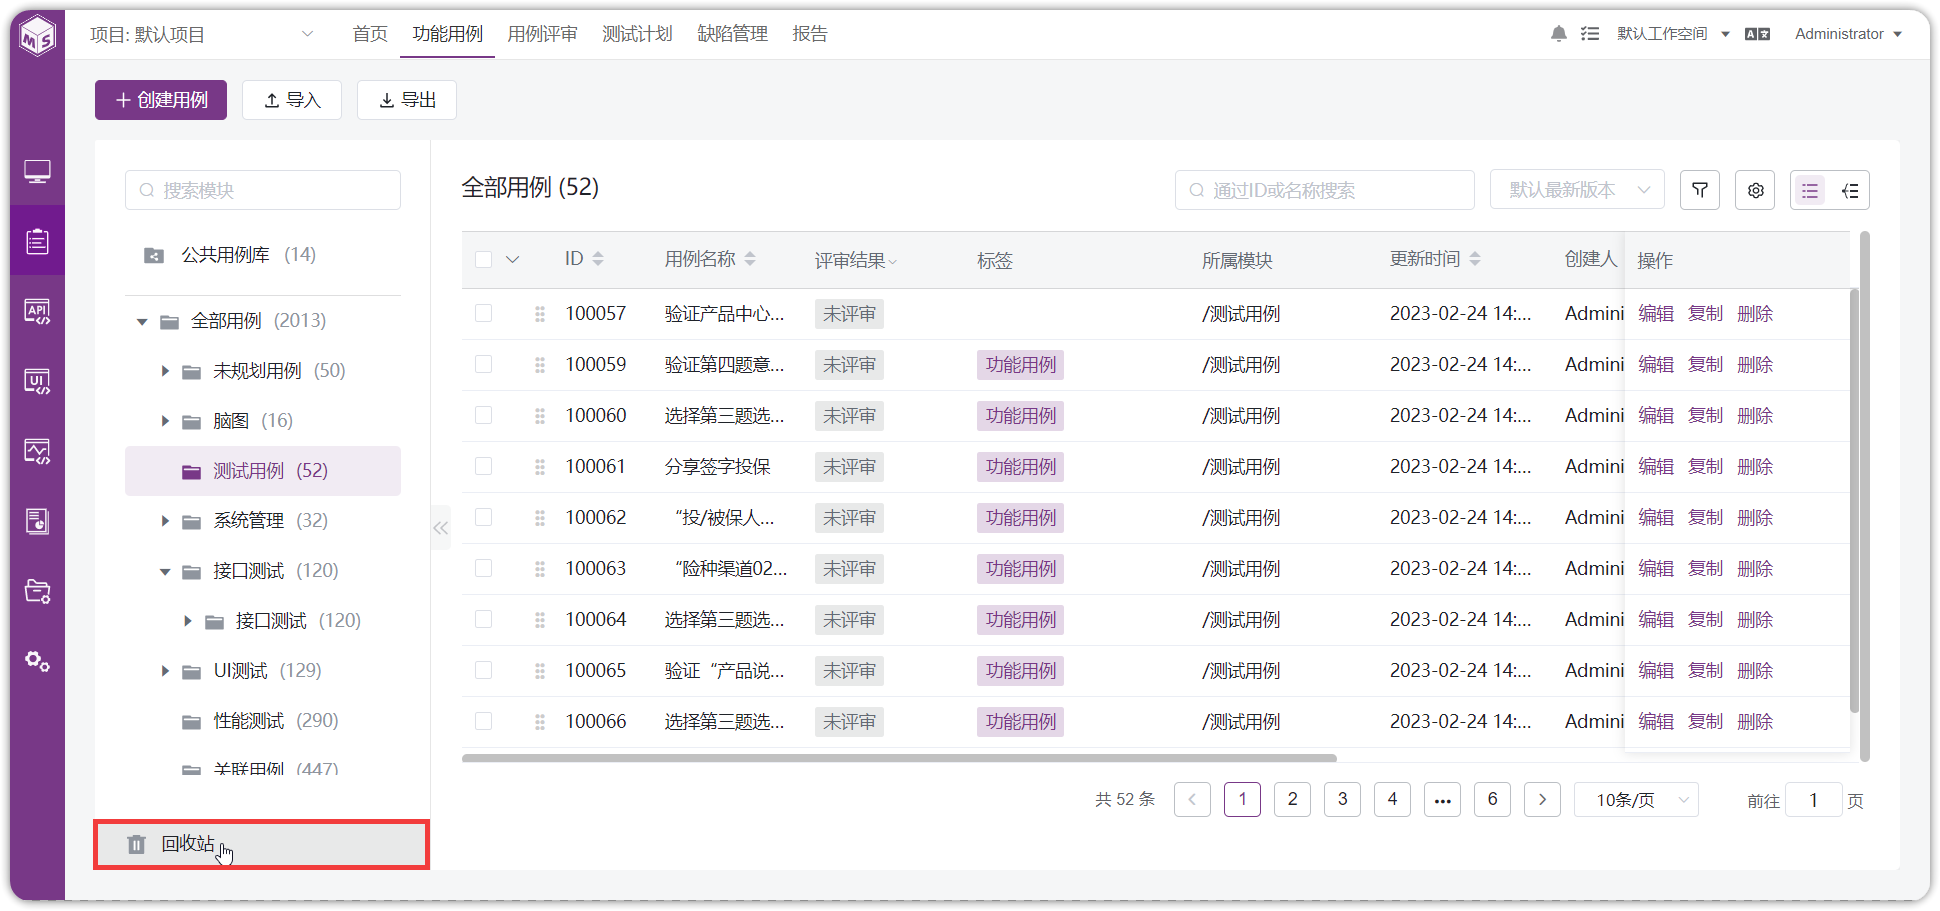Image resolution: width=1940 pixels, height=911 pixels.
Task: Click the 创建用例 button
Action: pos(161,100)
